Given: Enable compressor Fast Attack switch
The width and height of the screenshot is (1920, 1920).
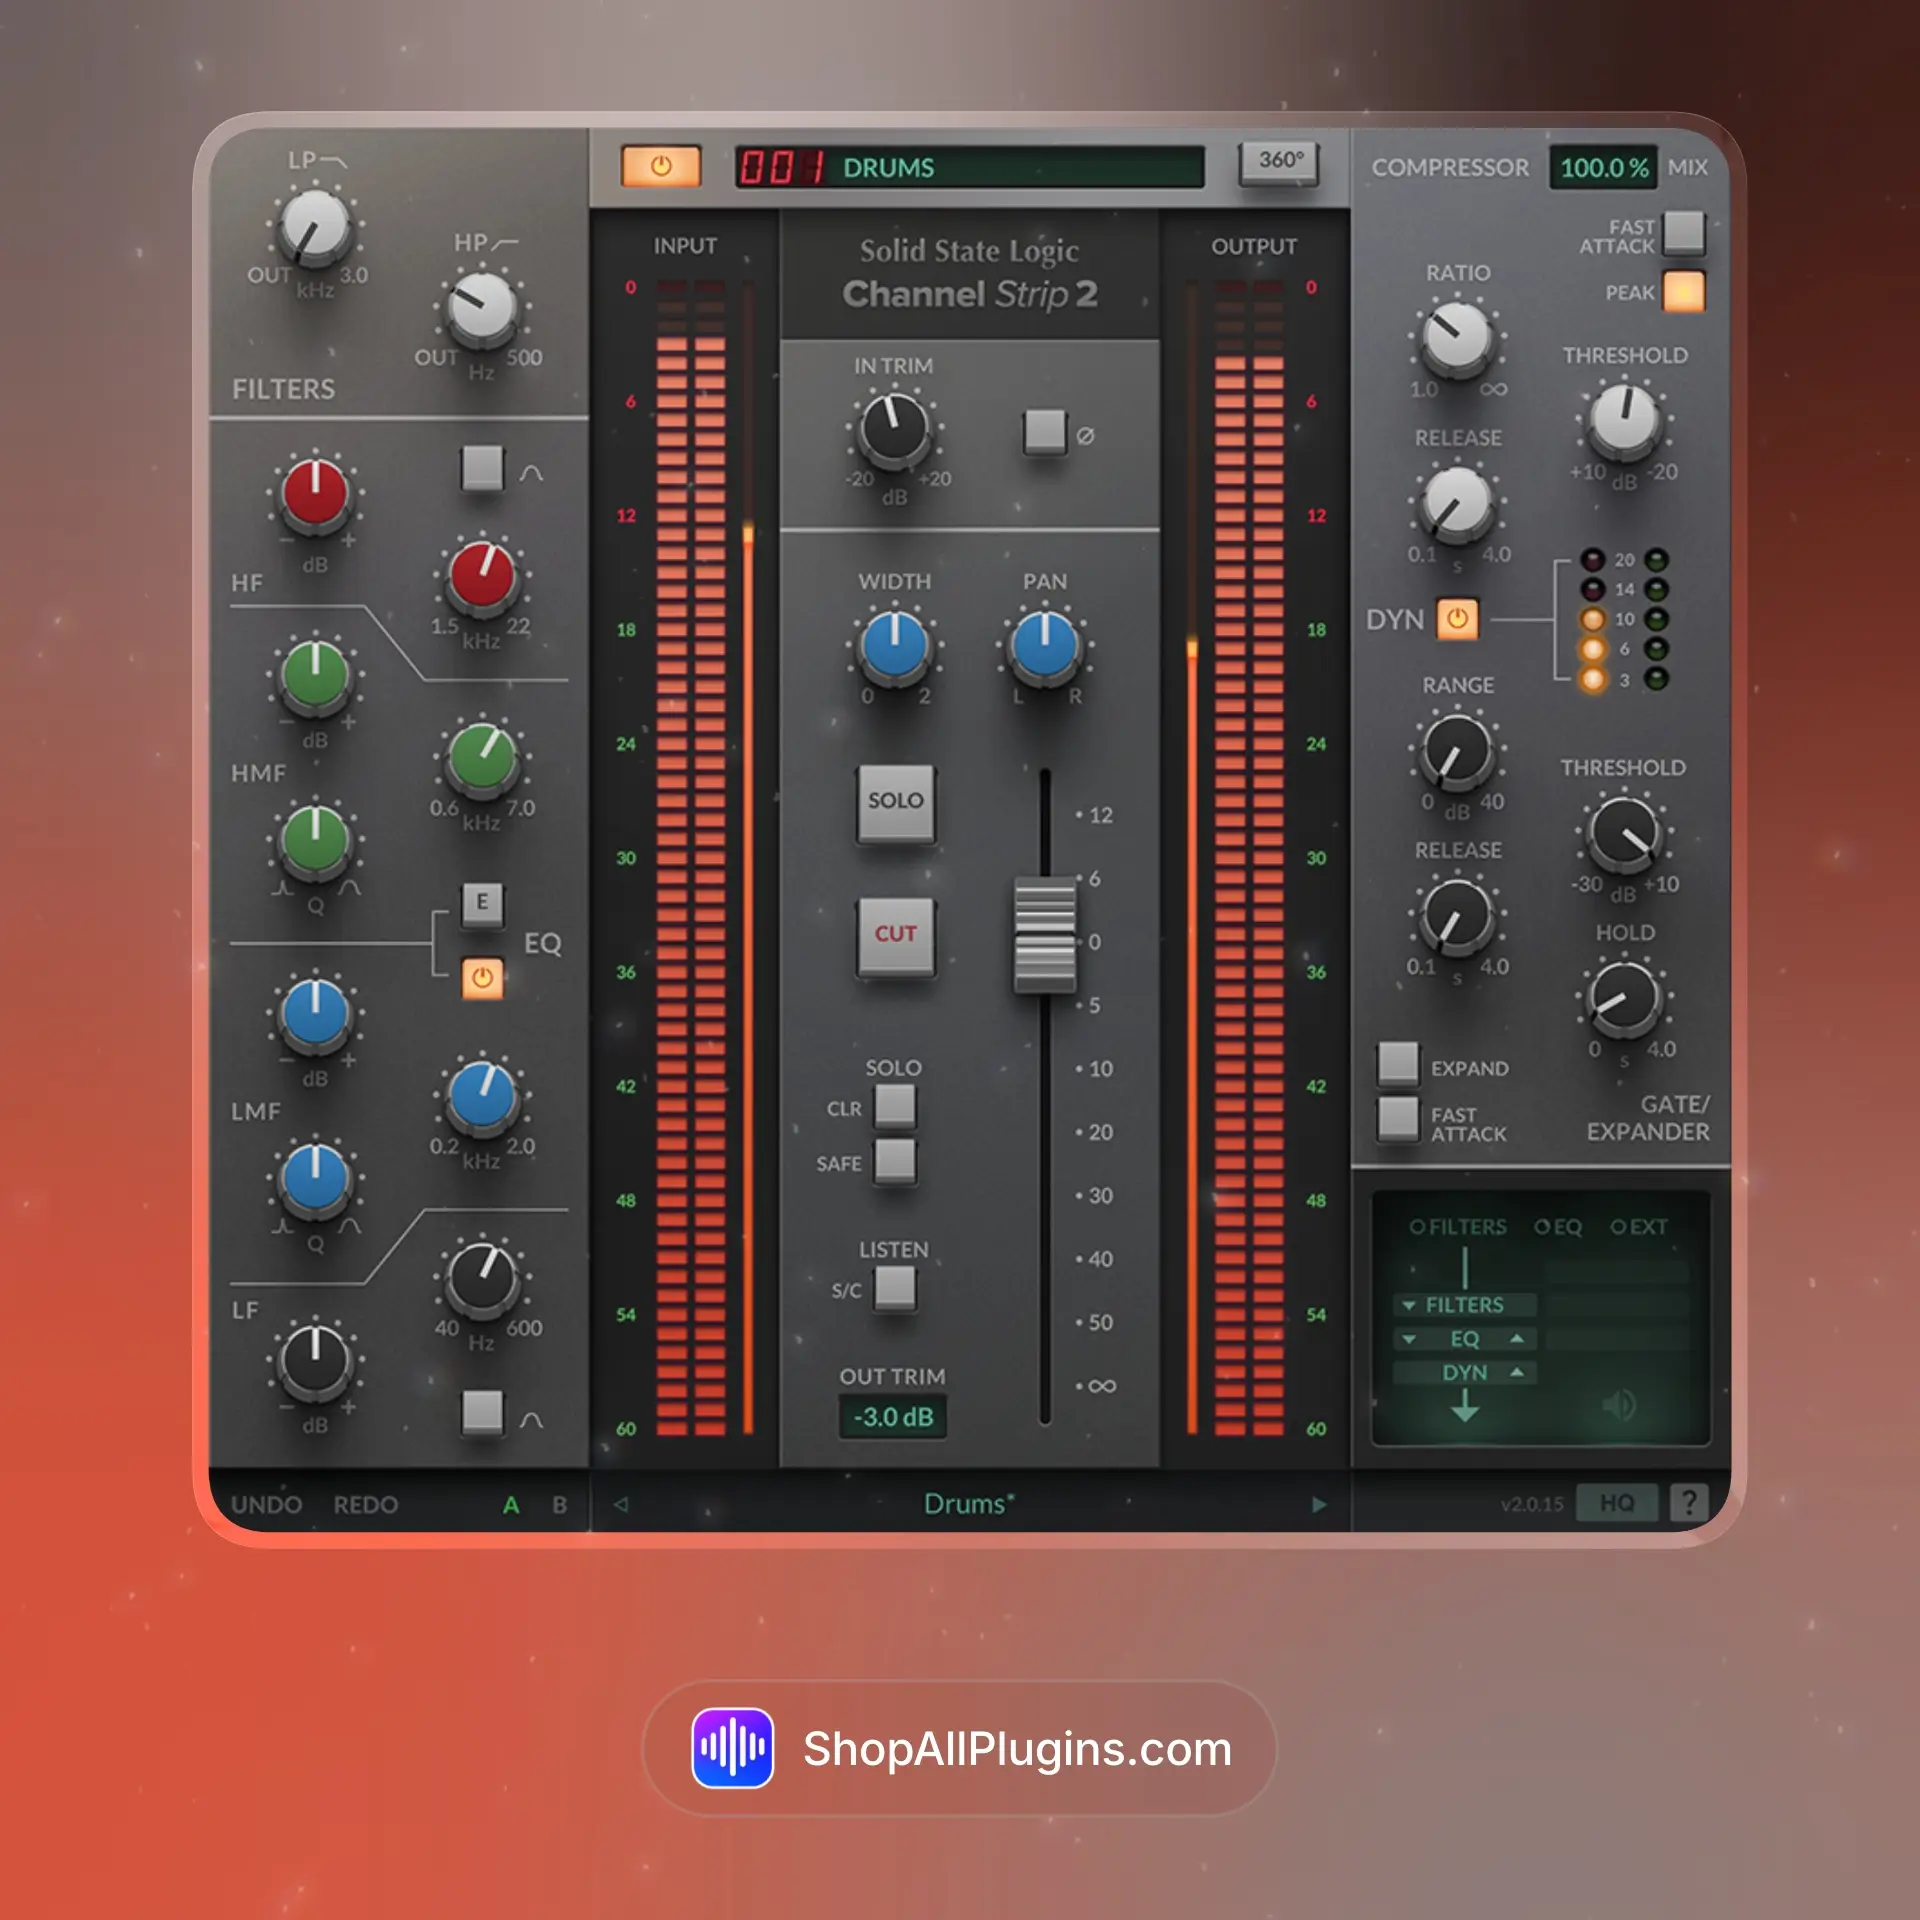Looking at the screenshot, I should (x=1684, y=232).
